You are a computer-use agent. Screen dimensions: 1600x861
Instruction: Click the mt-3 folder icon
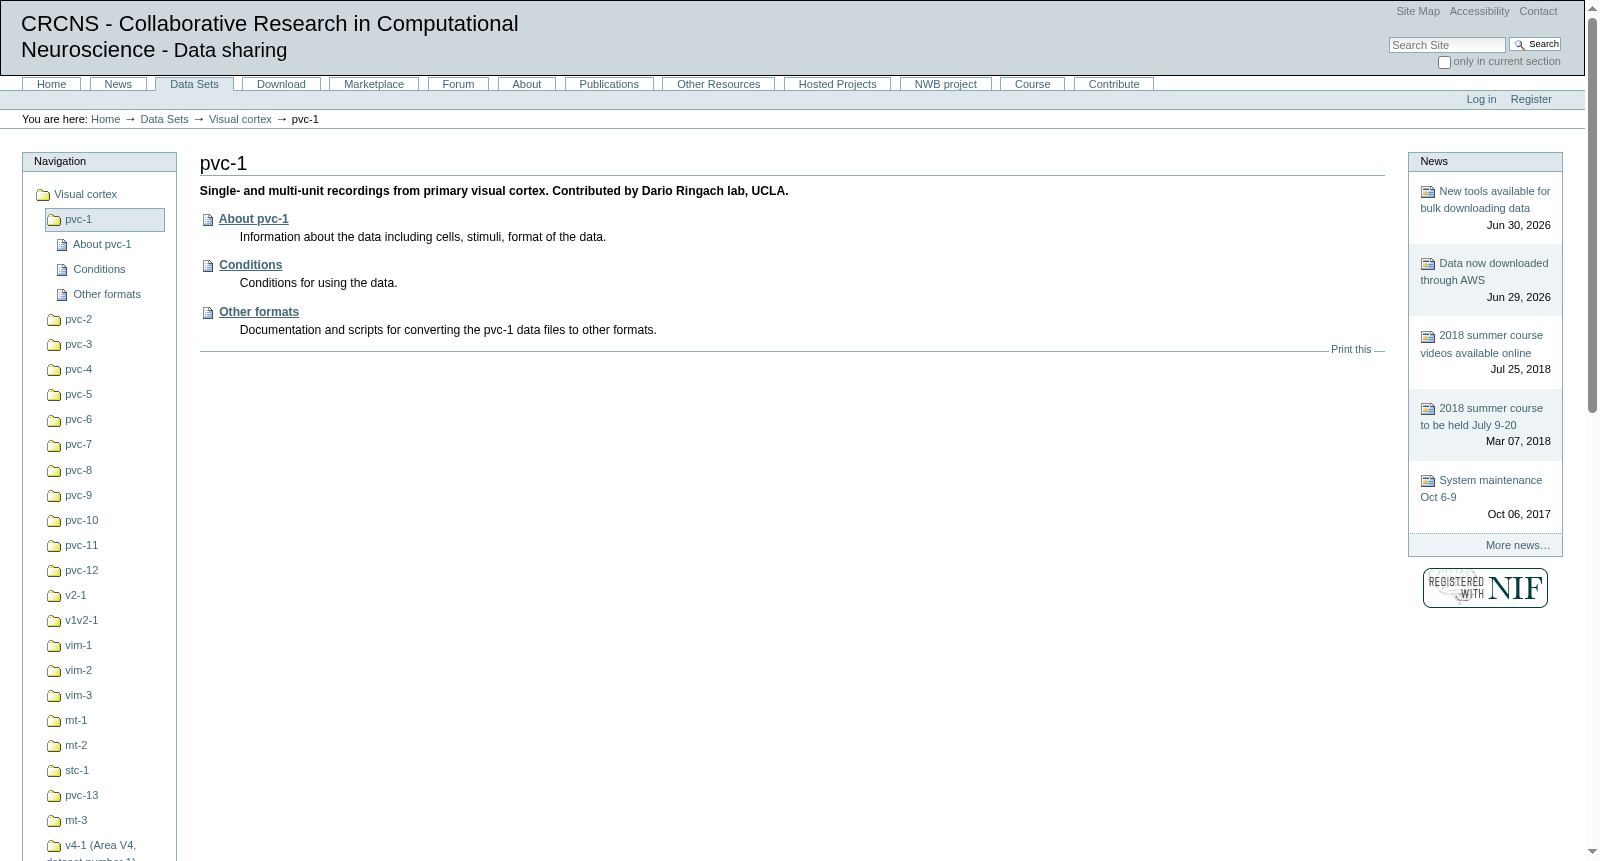click(54, 821)
